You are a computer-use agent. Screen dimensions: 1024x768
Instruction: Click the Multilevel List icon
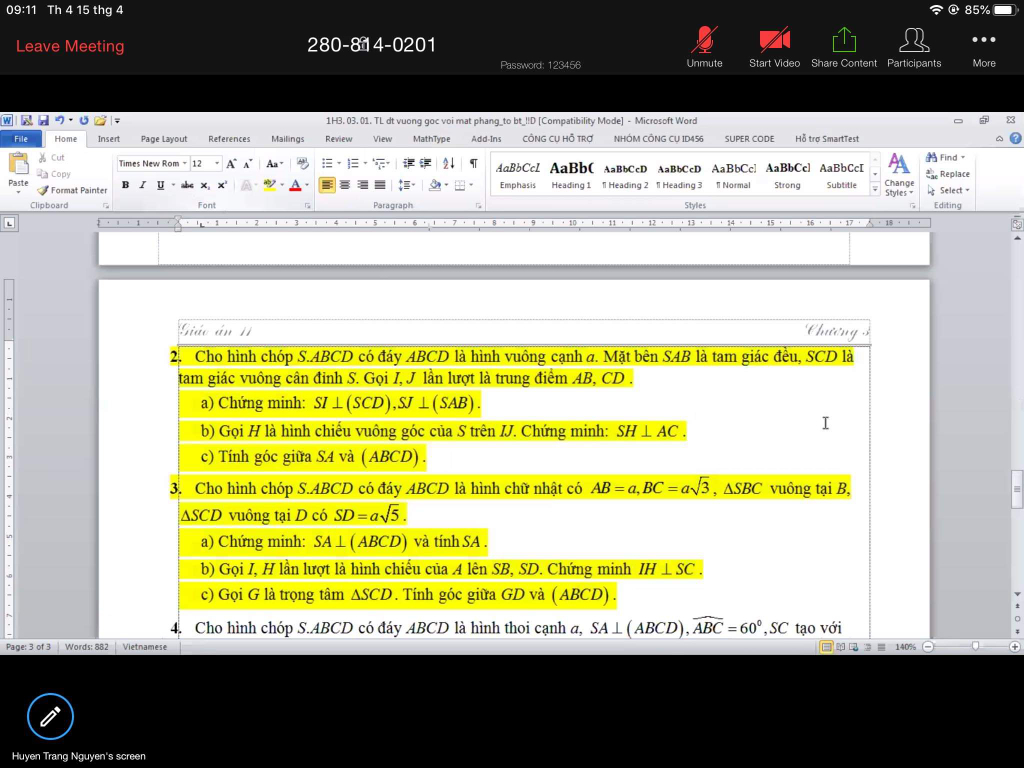click(378, 163)
